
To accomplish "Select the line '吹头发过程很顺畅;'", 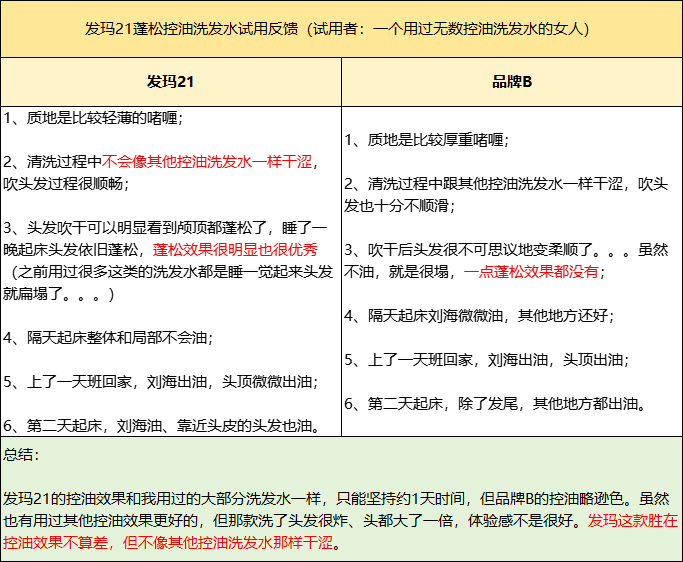I will coord(66,184).
